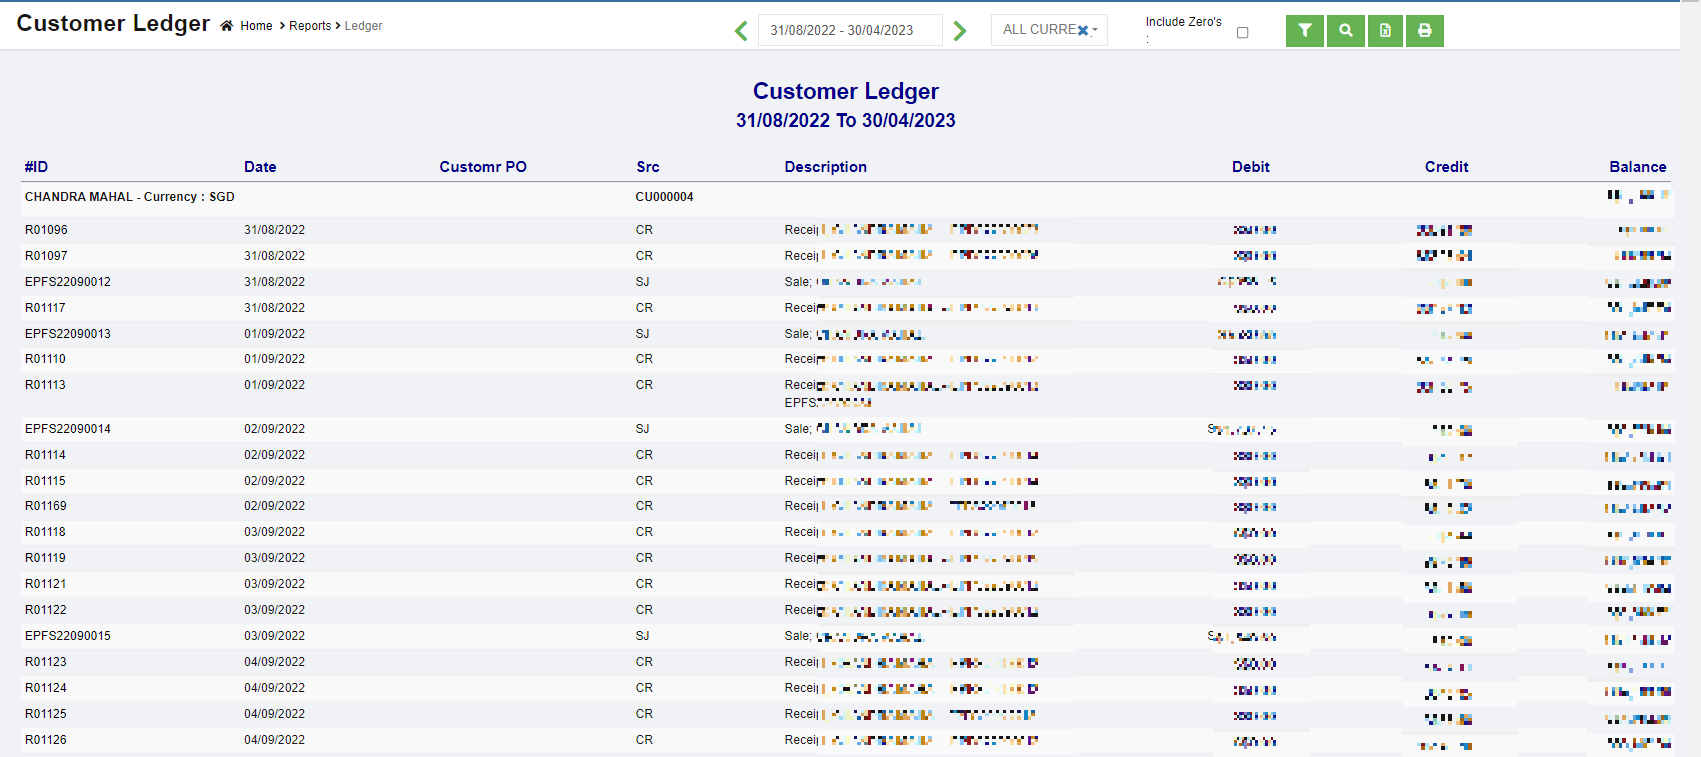The image size is (1701, 757).
Task: Clear the currency selection with X
Action: point(1082,31)
